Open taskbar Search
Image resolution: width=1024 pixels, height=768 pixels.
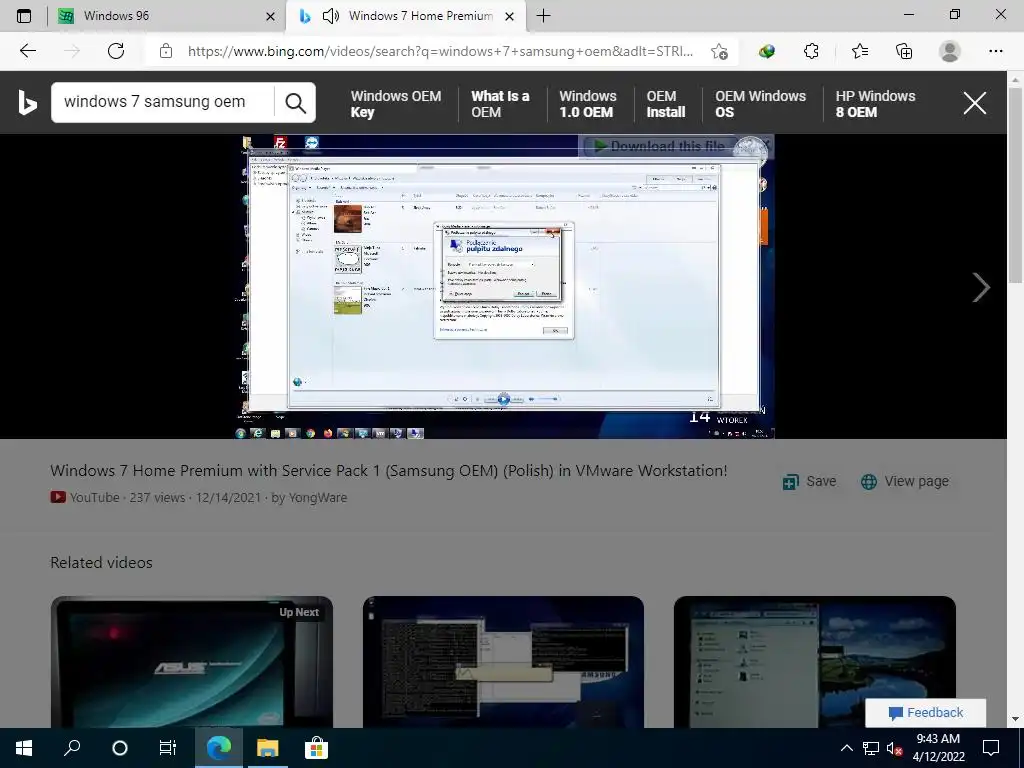coord(72,748)
